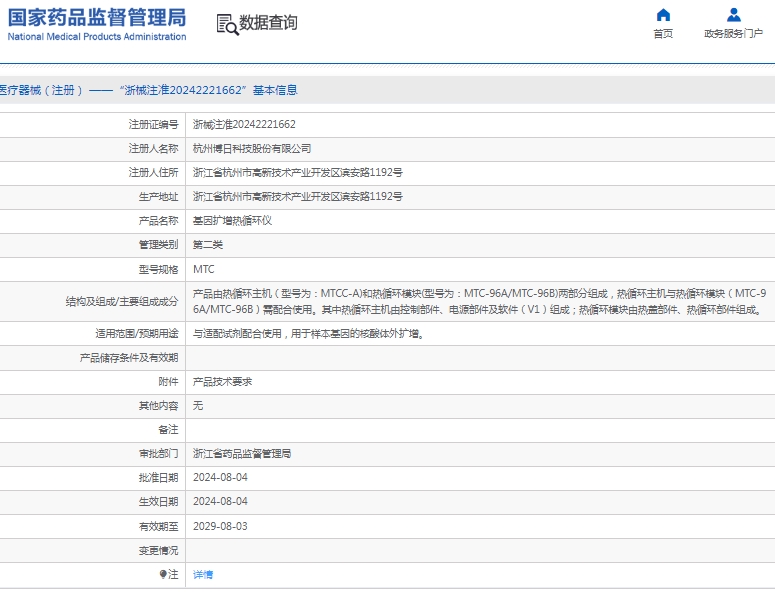775x594 pixels.
Task: Click the 适用范围/预期用途 description text
Action: tap(307, 334)
